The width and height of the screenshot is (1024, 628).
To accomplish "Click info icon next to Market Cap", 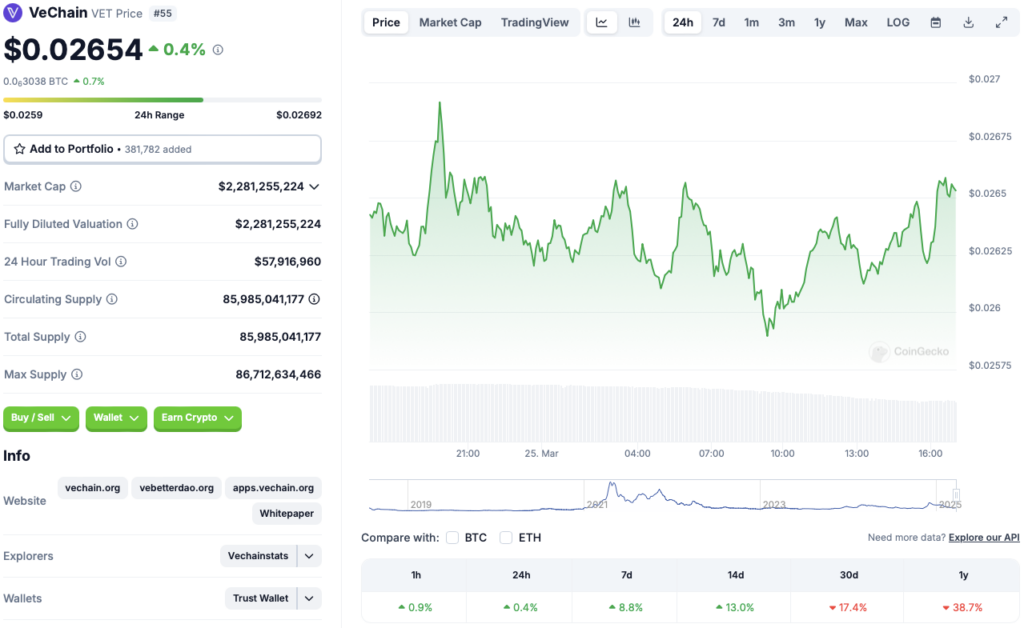I will coord(76,187).
